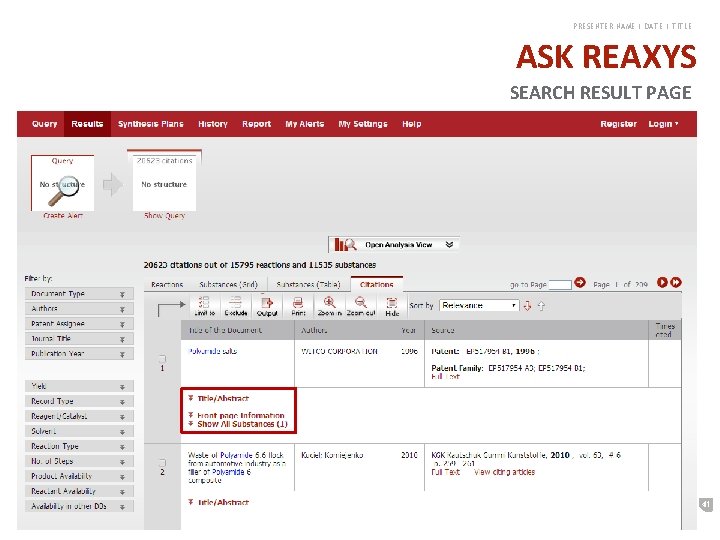Click the Output toolbar icon

click(267, 306)
